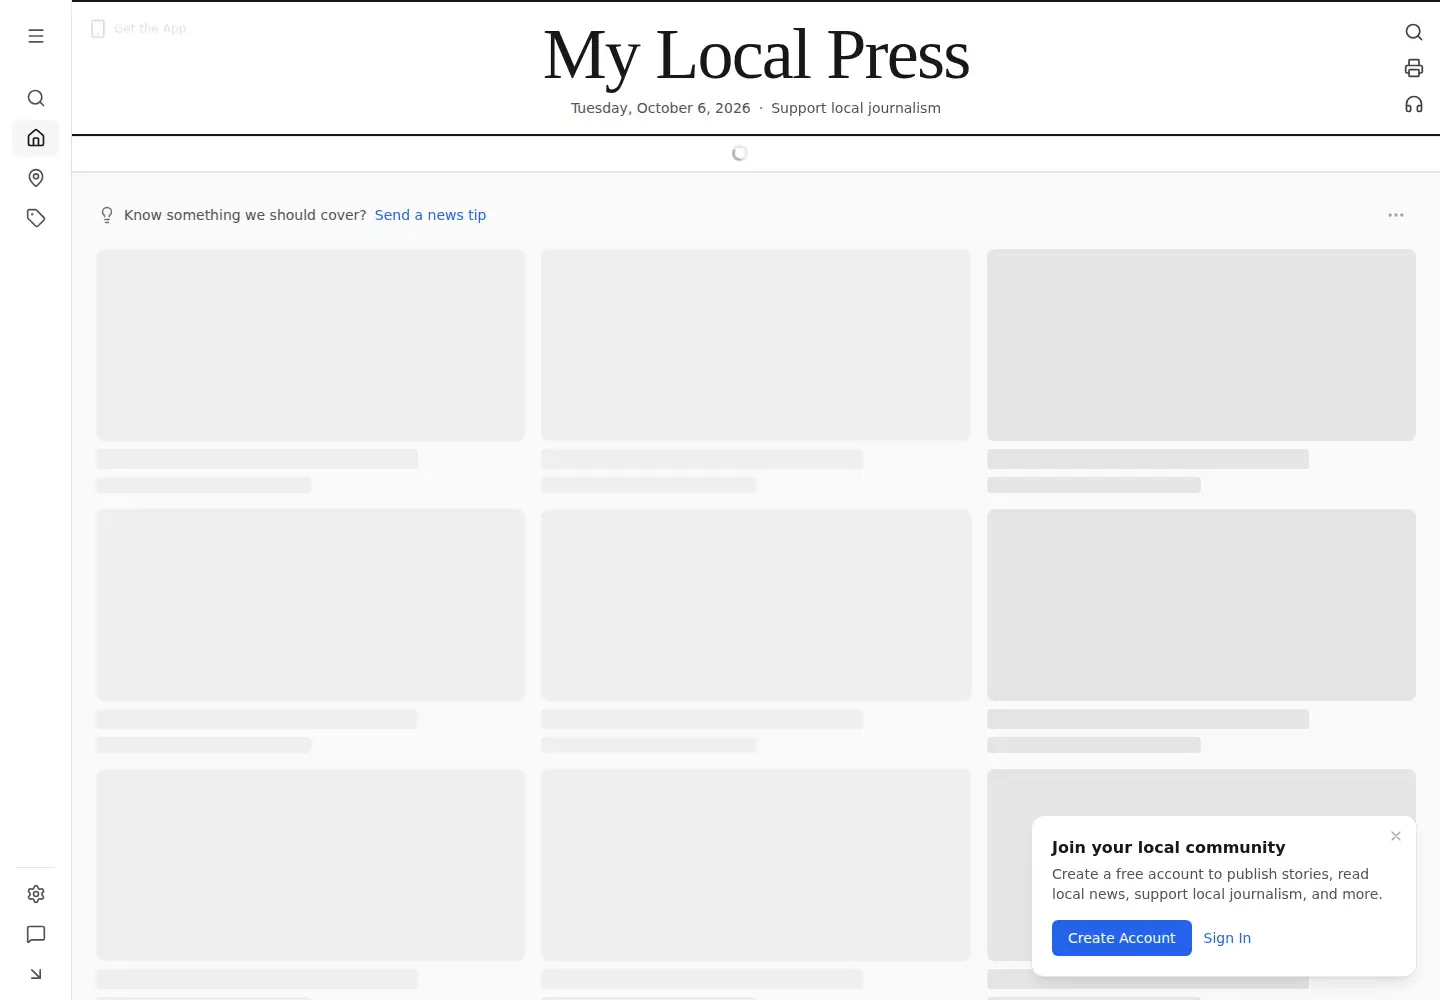Viewport: 1440px width, 1000px height.
Task: Click the Sign In link
Action: (x=1227, y=938)
